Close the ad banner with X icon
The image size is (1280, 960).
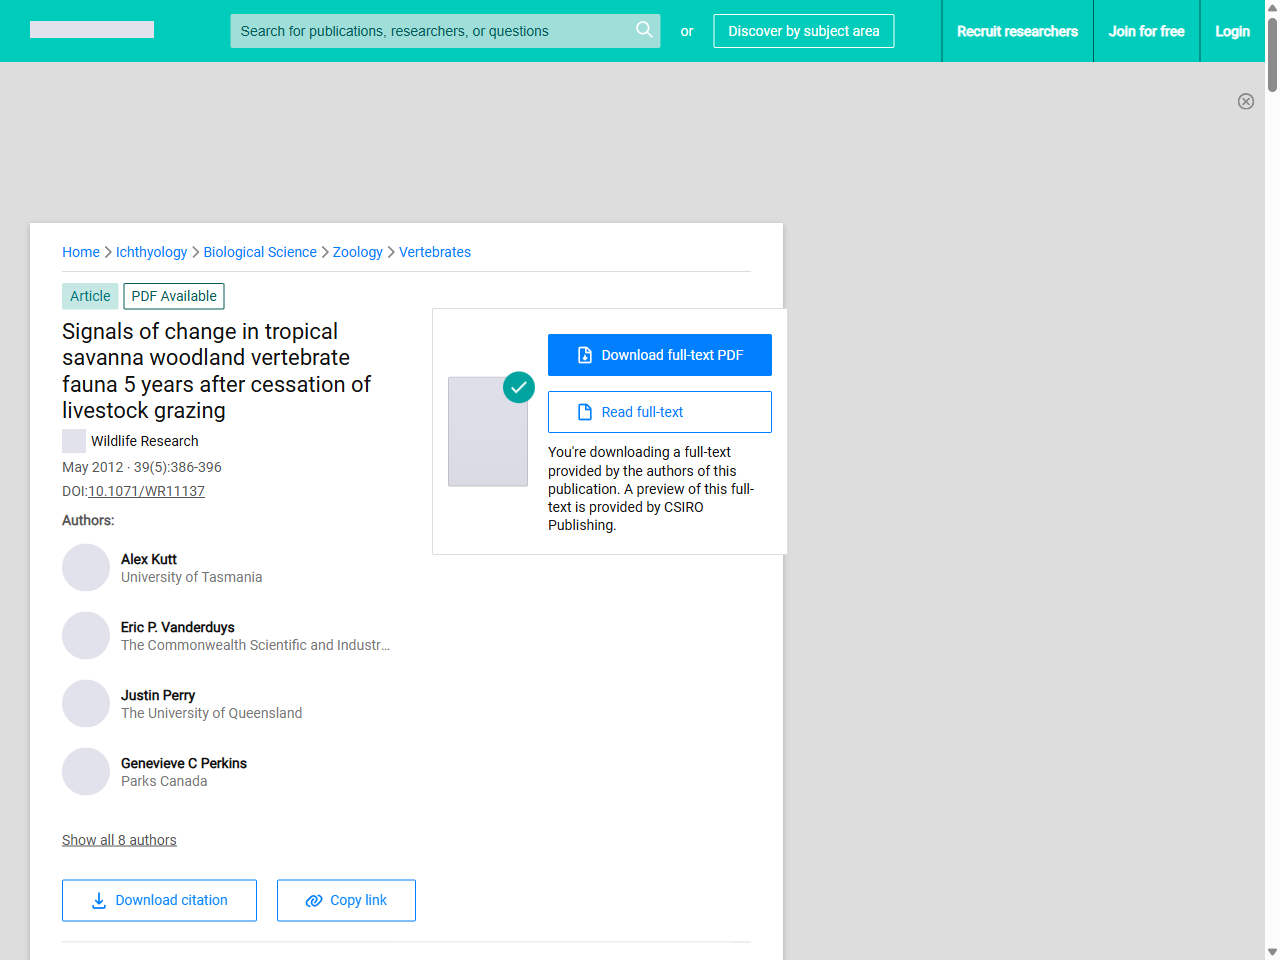[1246, 101]
